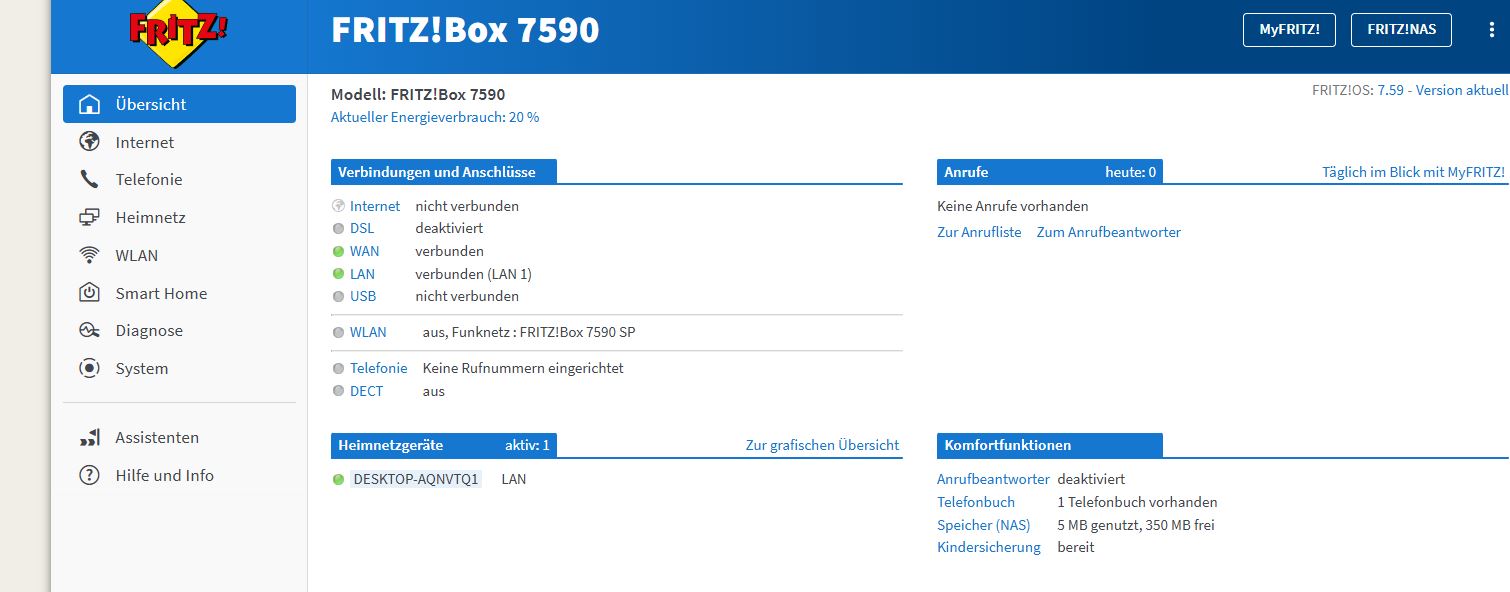Click Aktueller Energieverbrauch: 20 % link
Screen dimensions: 1510x592
435,117
